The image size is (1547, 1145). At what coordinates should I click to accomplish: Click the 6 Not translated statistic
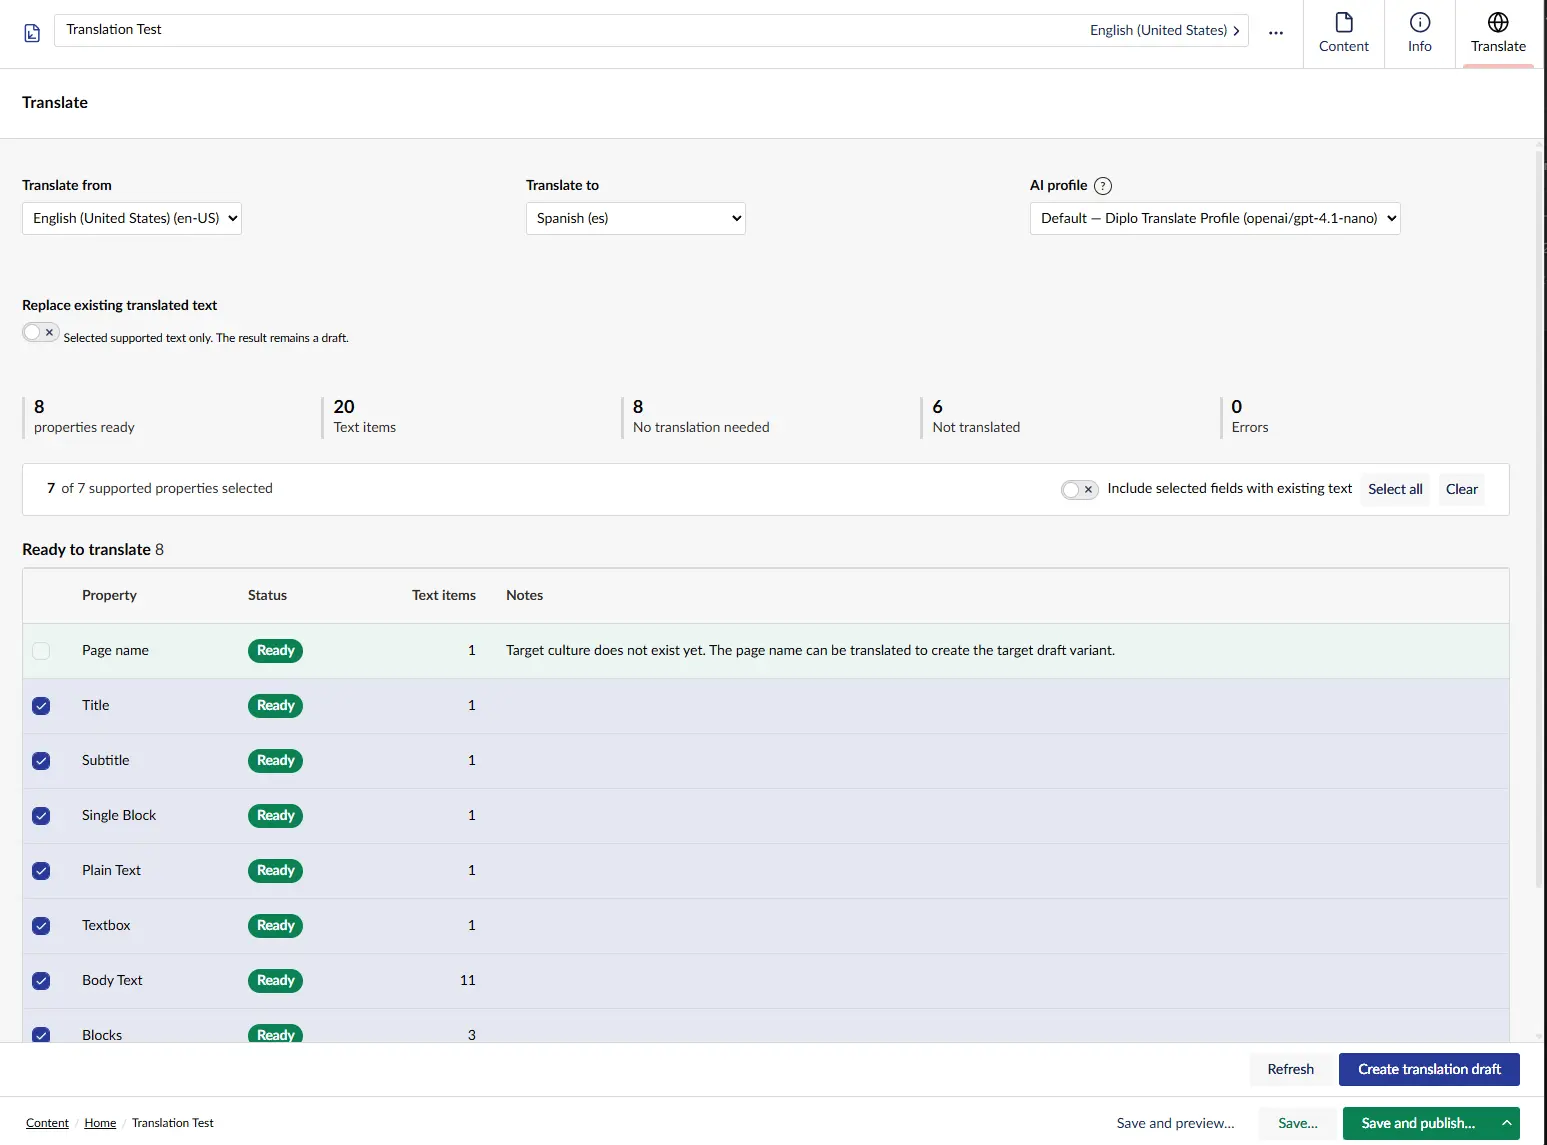(976, 417)
